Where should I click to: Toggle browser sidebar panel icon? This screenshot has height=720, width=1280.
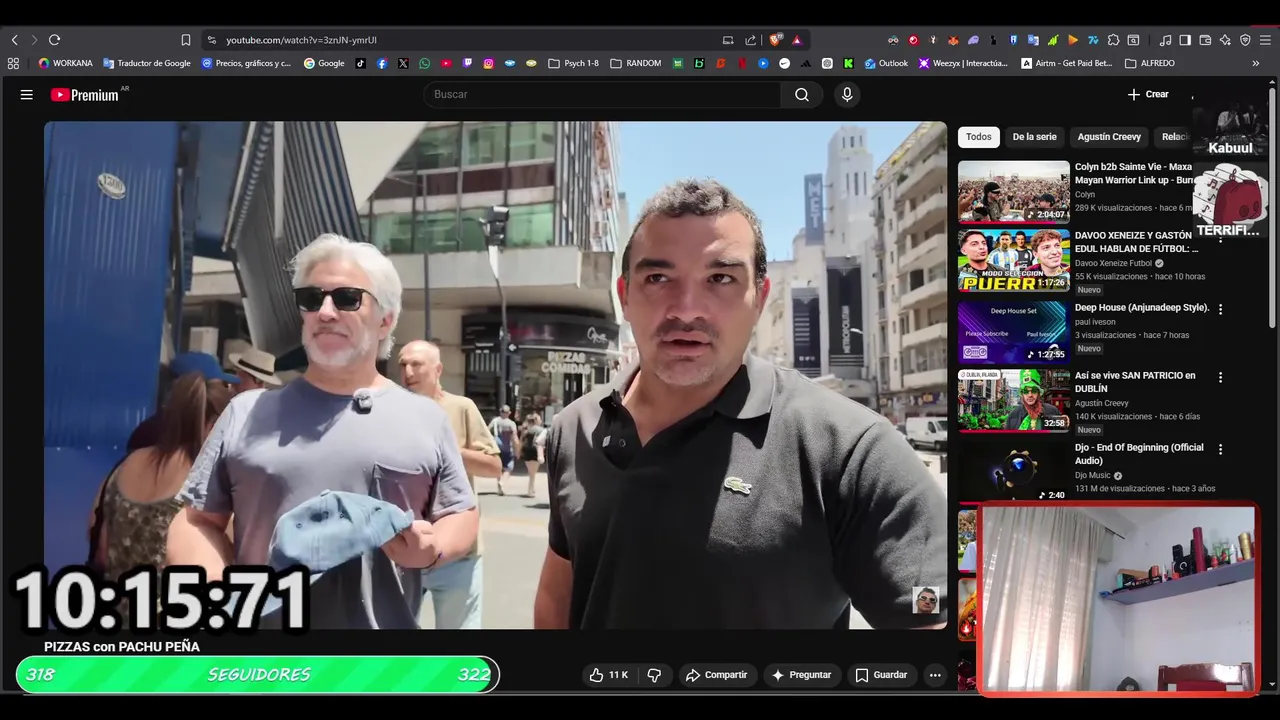click(x=1185, y=40)
